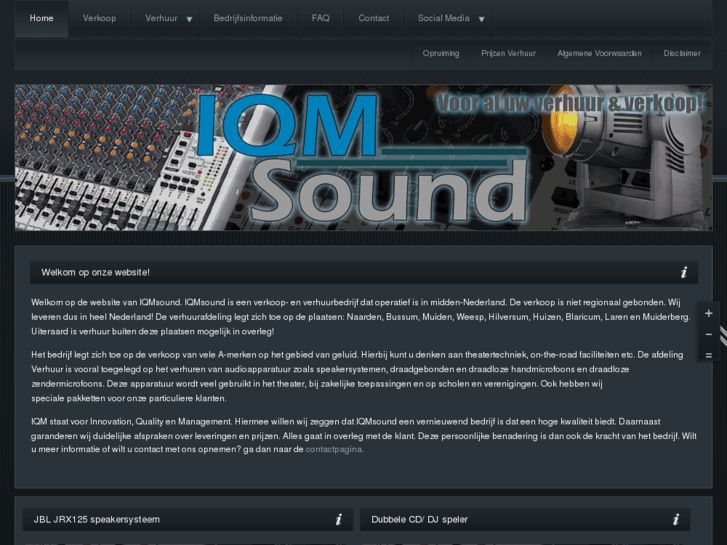727x545 pixels.
Task: Click the 'Welkom op onze website!' heading
Action: tap(96, 273)
